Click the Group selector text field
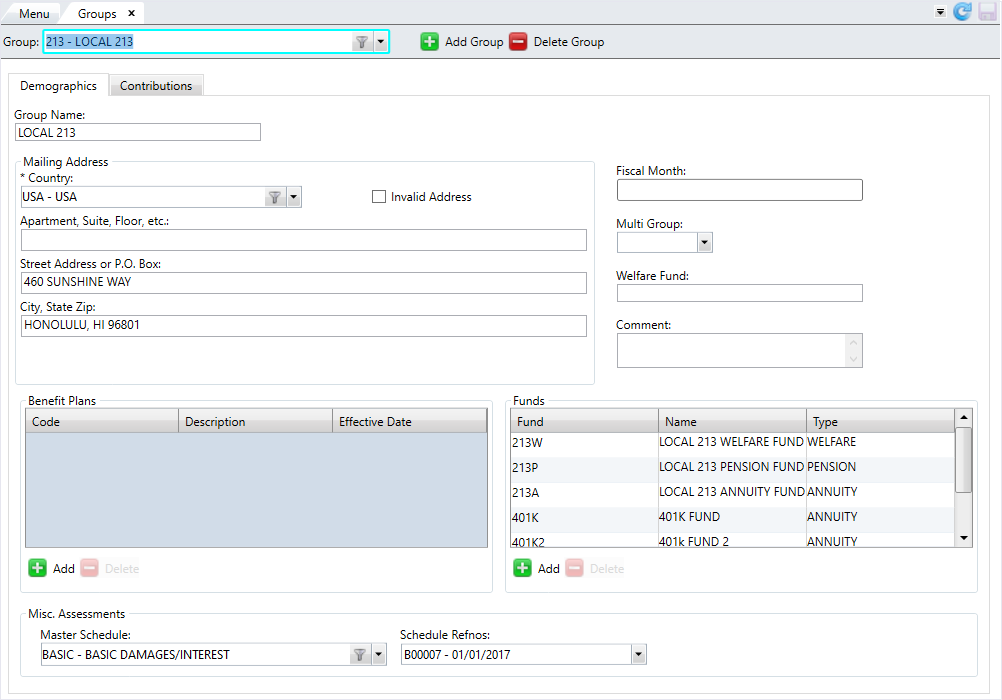Viewport: 1002px width, 700px height. 198,42
